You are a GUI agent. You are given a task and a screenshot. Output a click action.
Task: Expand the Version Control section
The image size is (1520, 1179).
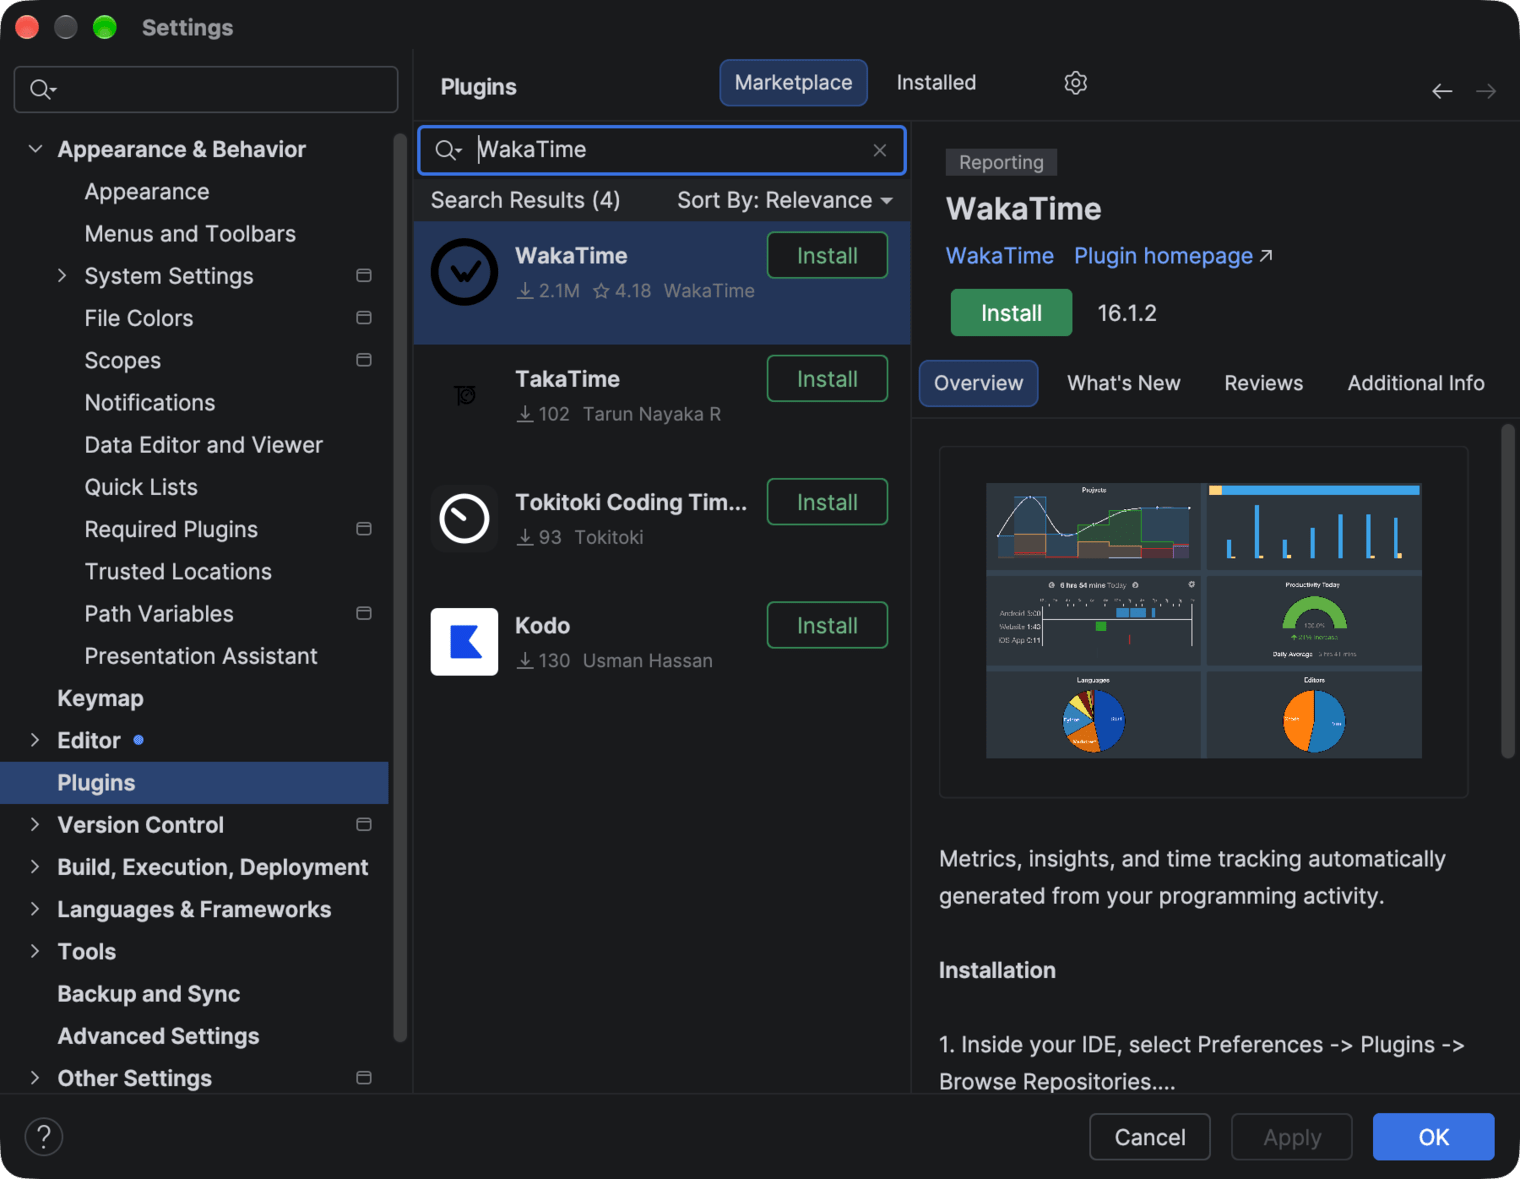(x=35, y=825)
